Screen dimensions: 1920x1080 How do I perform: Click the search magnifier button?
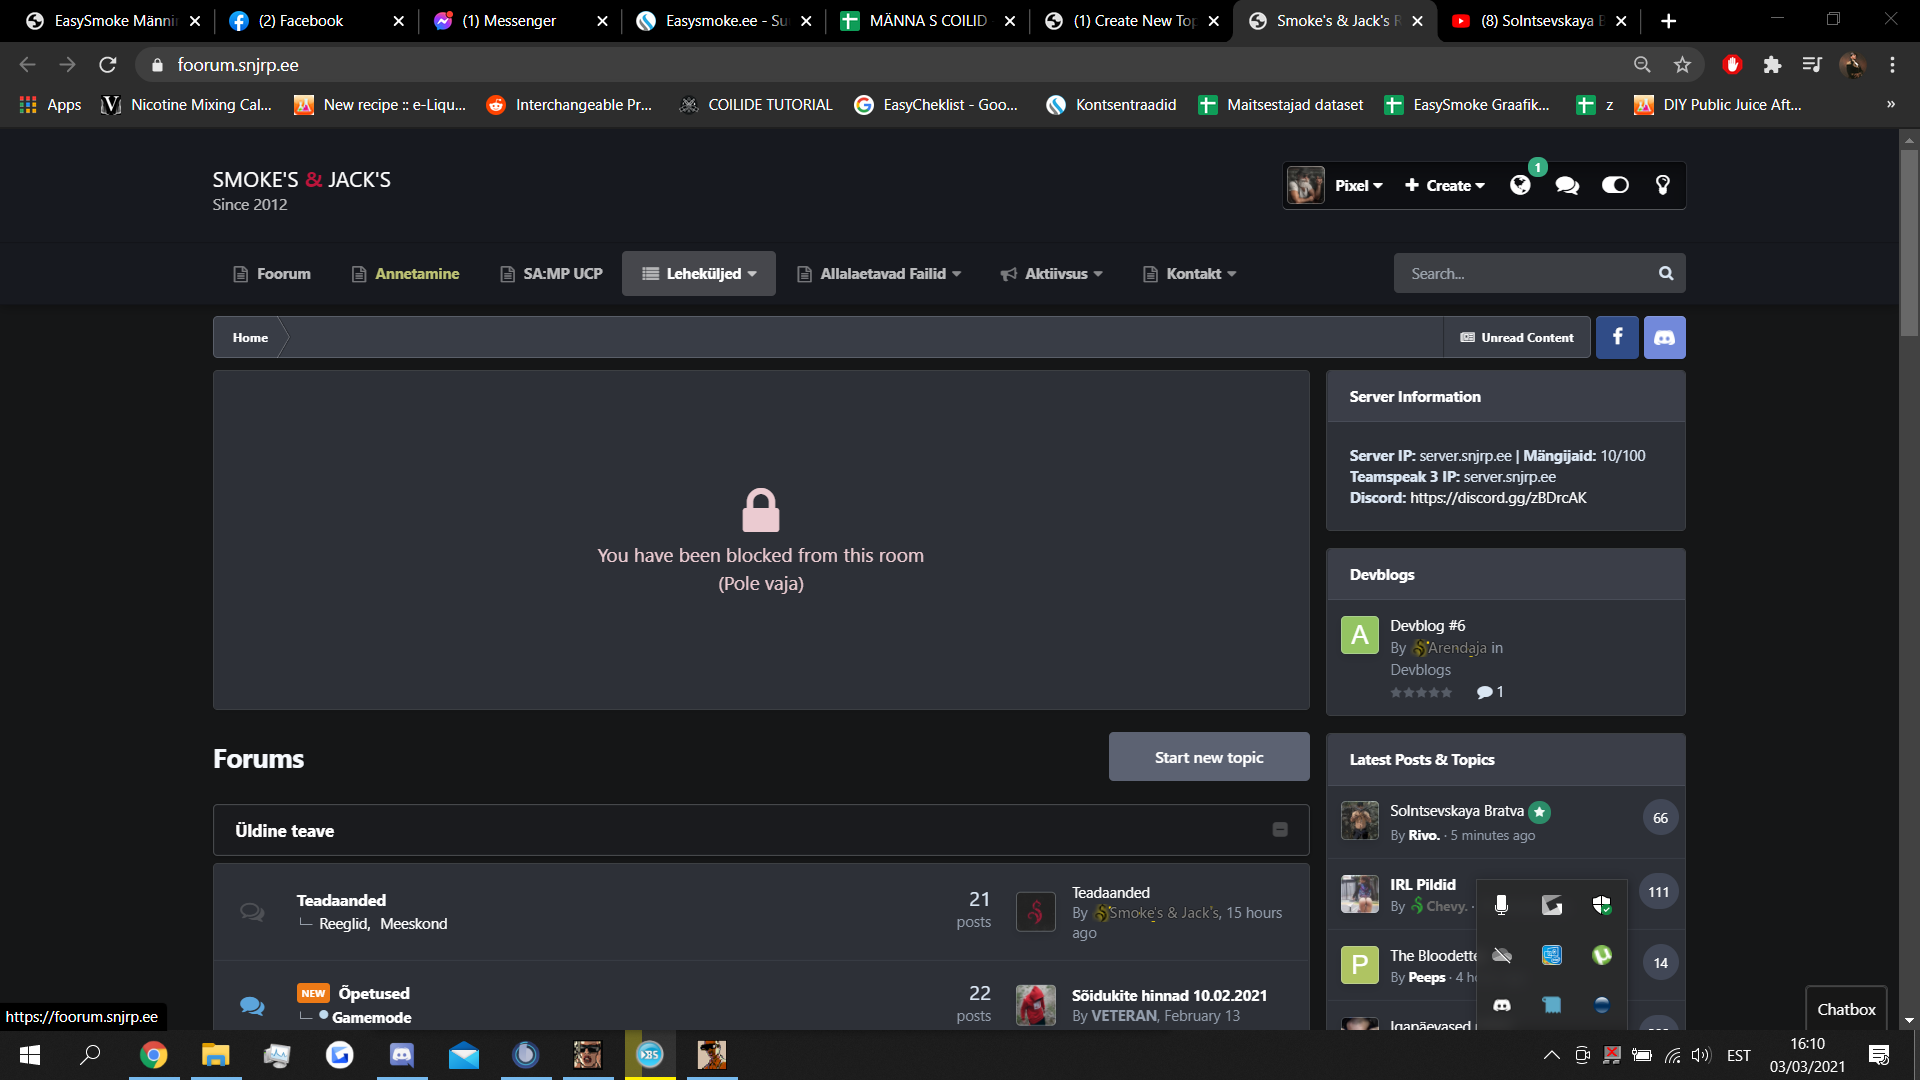coord(1666,273)
